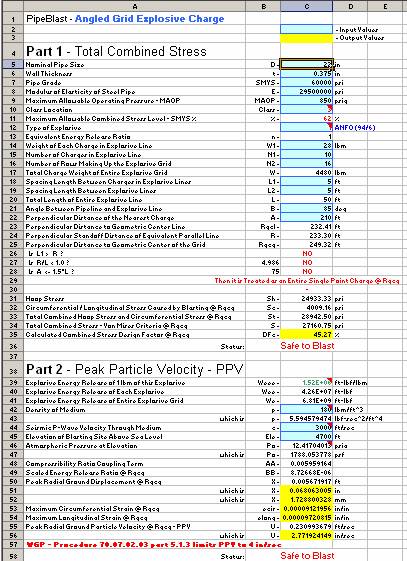This screenshot has height=561, width=407.
Task: Select the Density of Medium value 180
Action: coord(307,409)
